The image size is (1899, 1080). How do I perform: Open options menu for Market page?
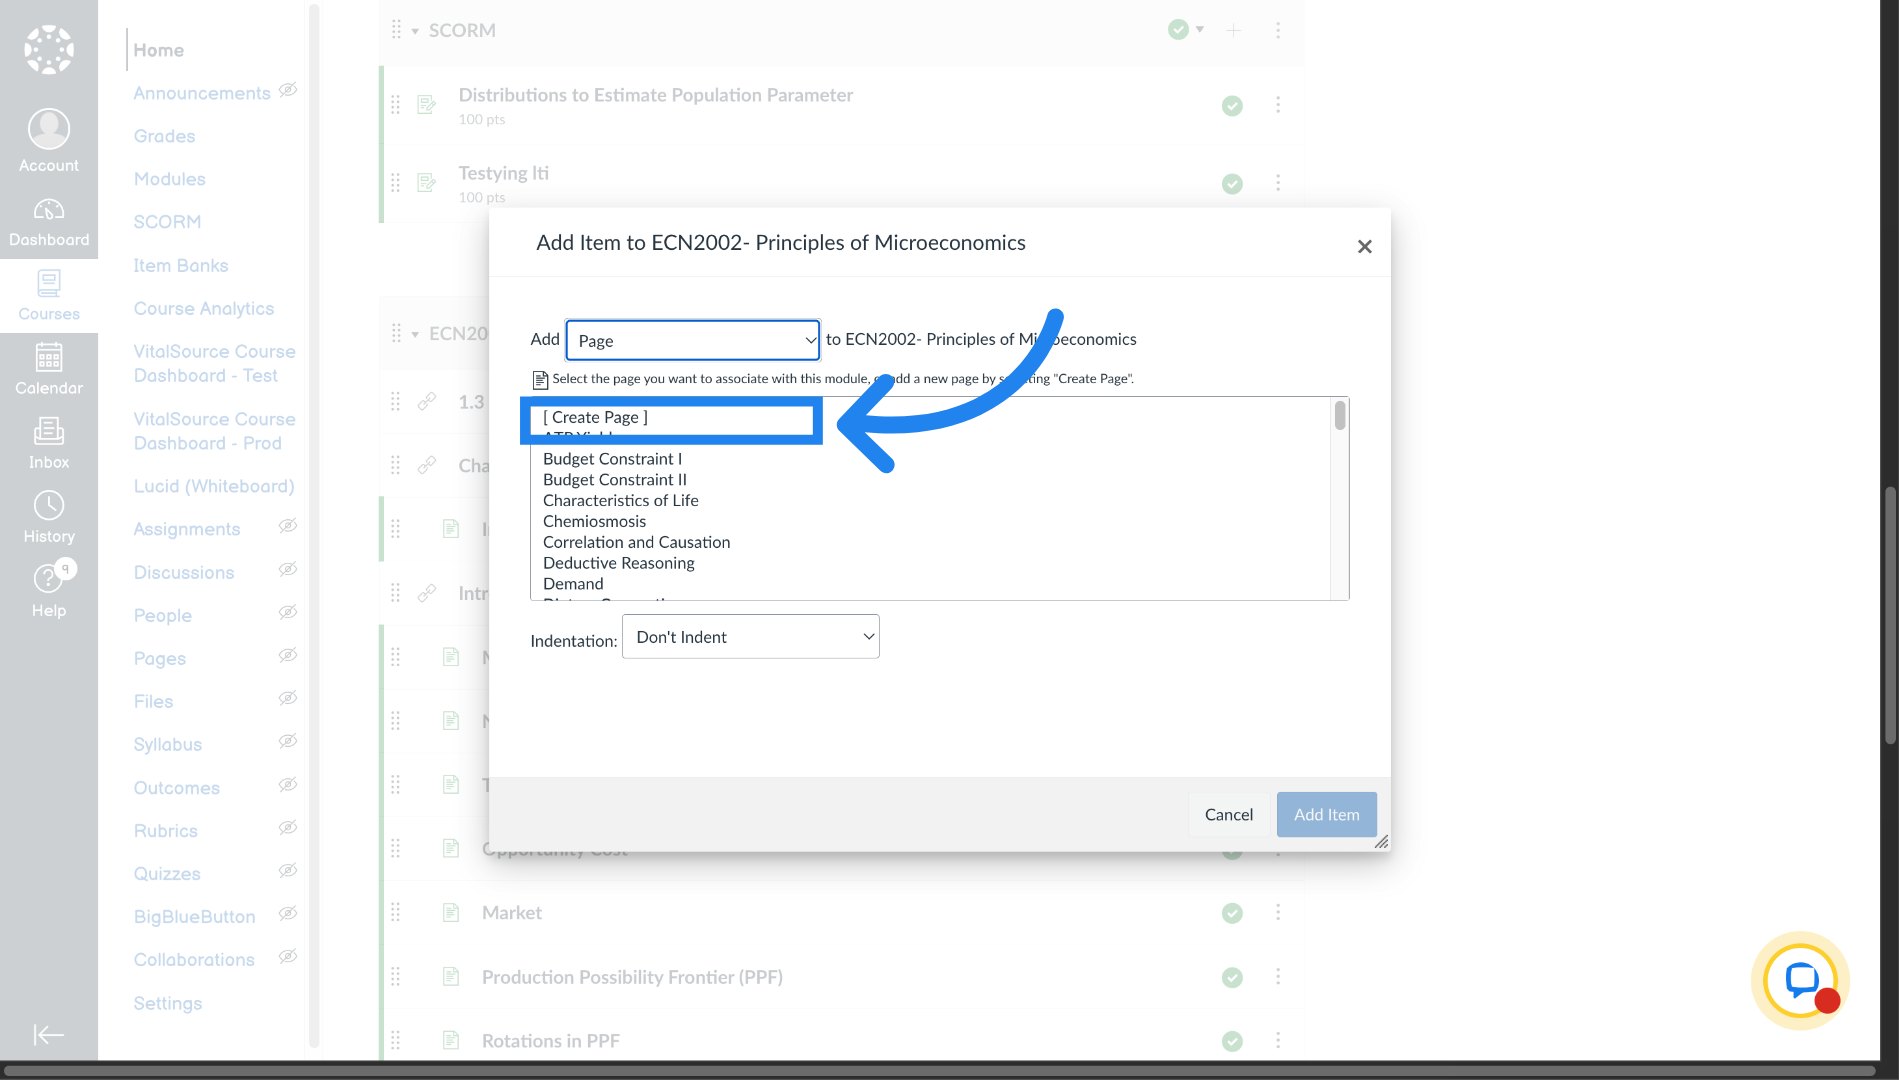click(1278, 912)
